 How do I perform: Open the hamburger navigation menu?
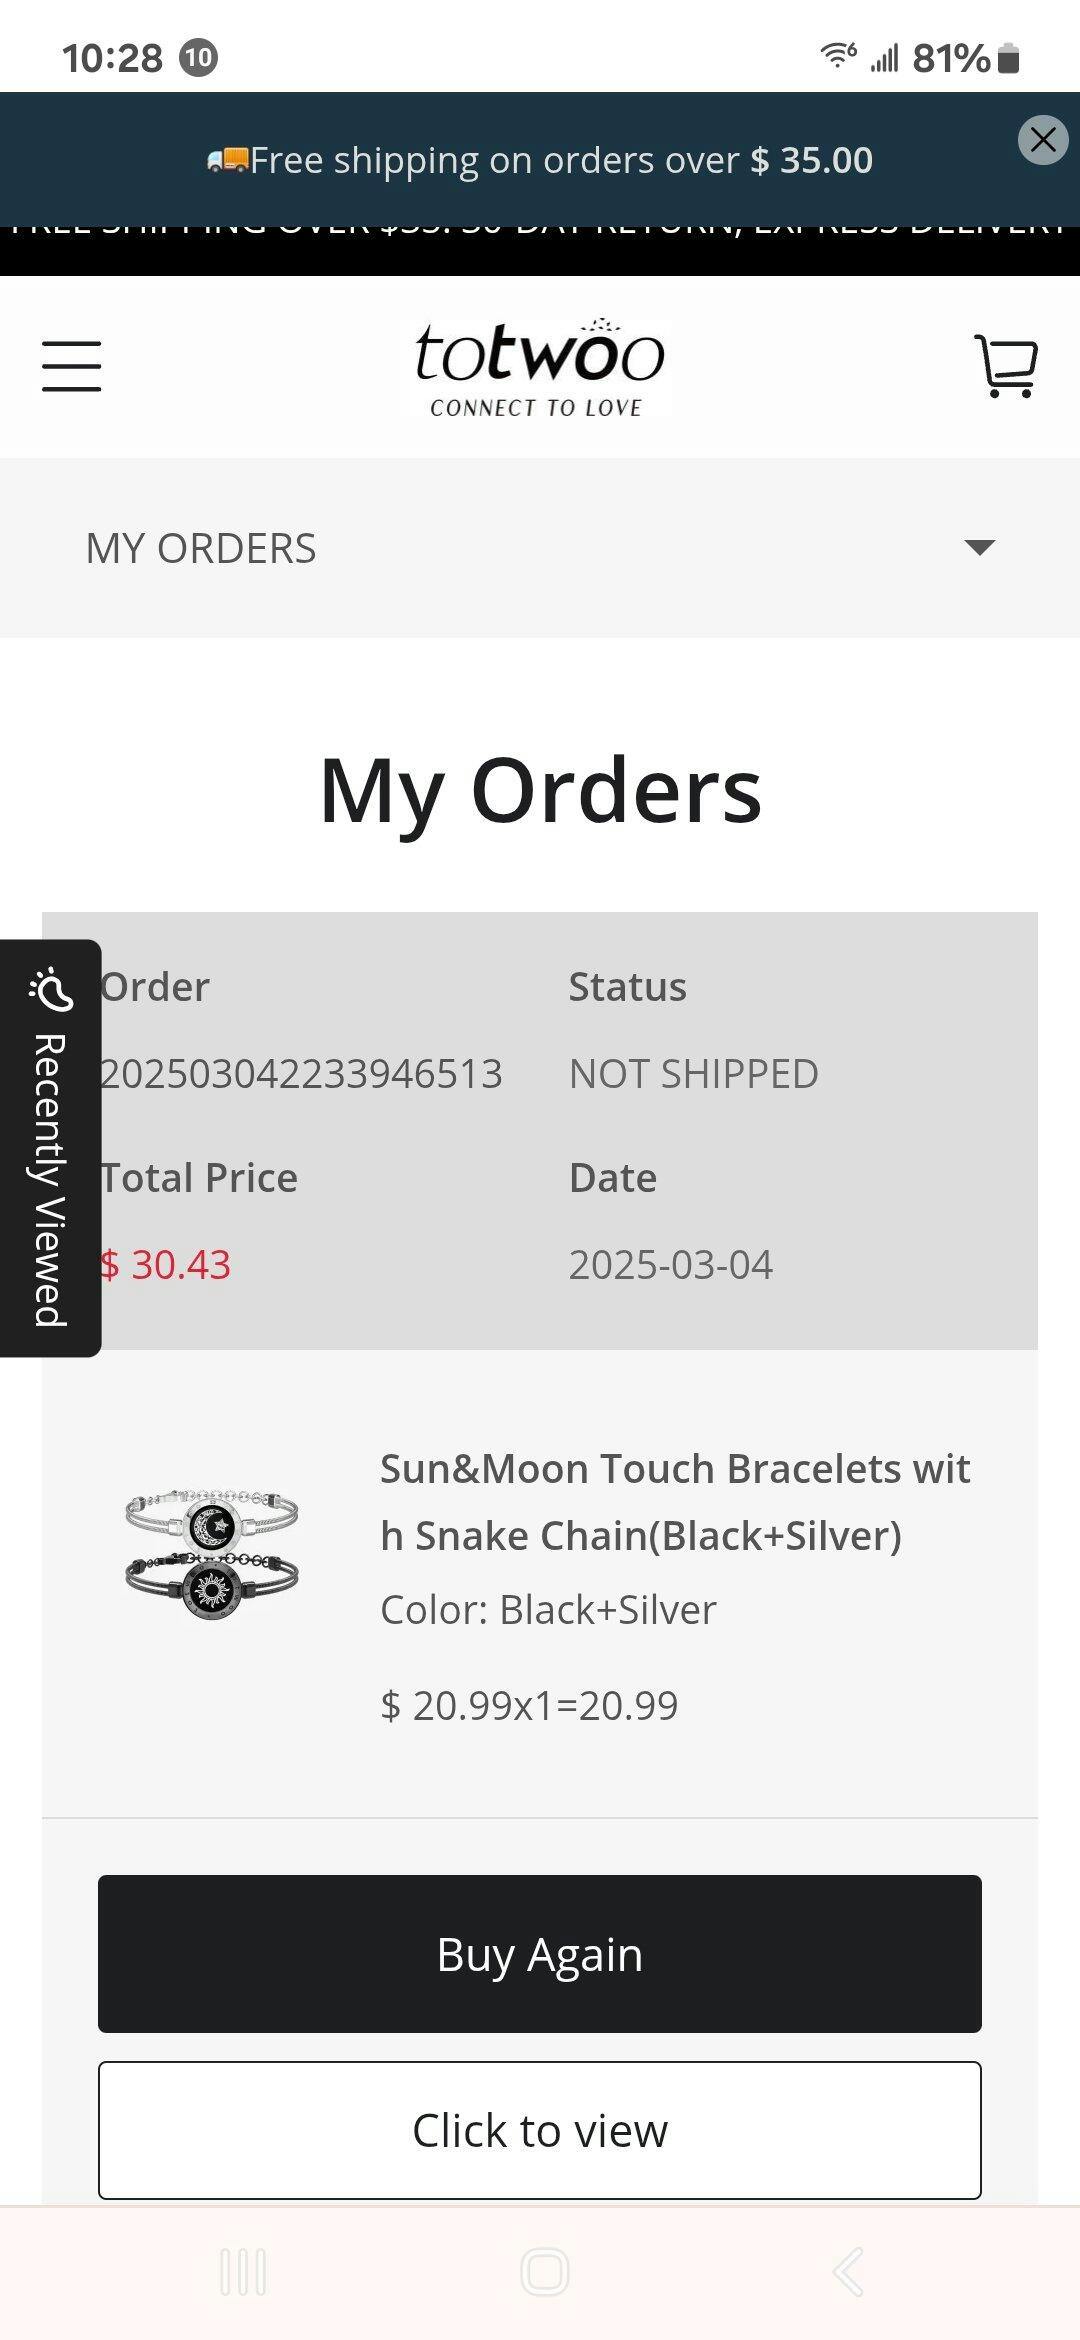click(71, 366)
